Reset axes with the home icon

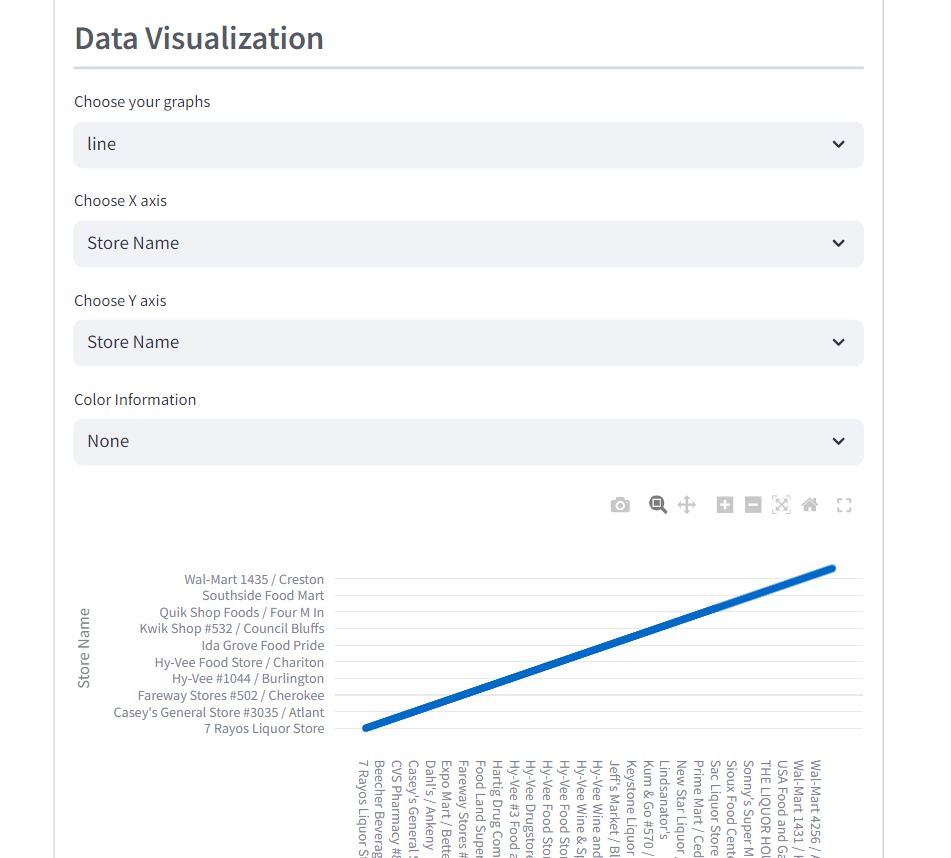coord(810,504)
